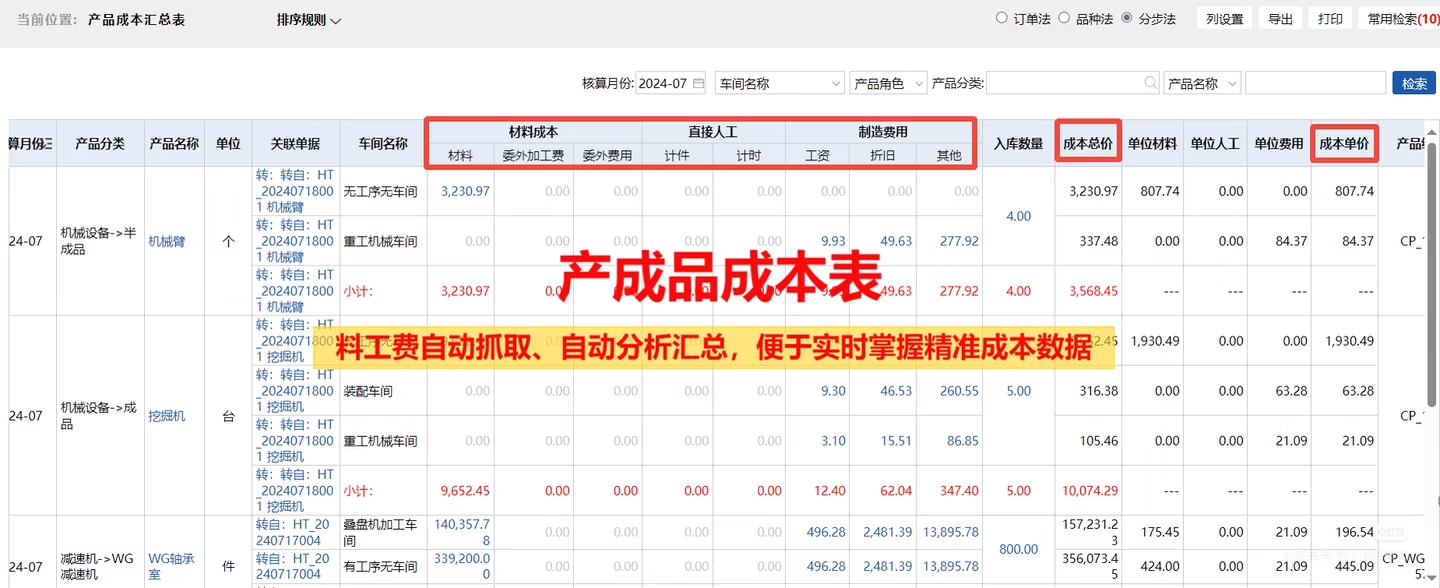Viewport: 1440px width, 588px height.
Task: Click the 单位人工 column header
Action: pos(1214,144)
